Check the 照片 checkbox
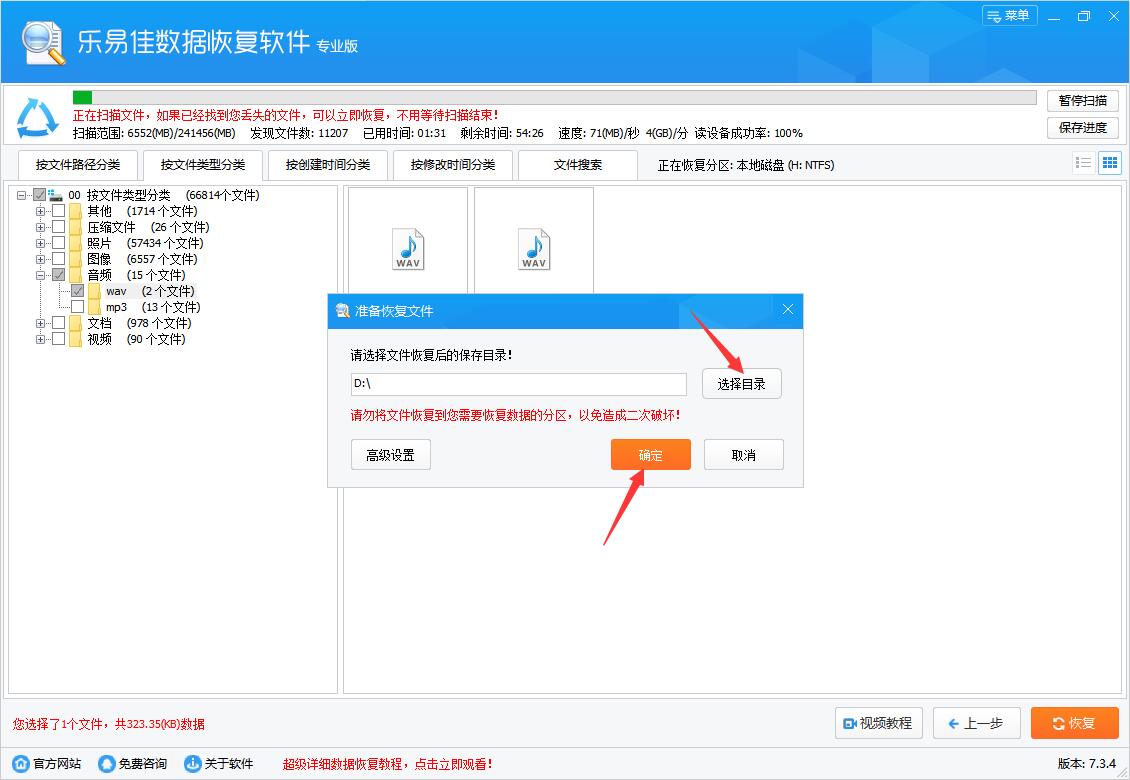1130x780 pixels. (58, 242)
